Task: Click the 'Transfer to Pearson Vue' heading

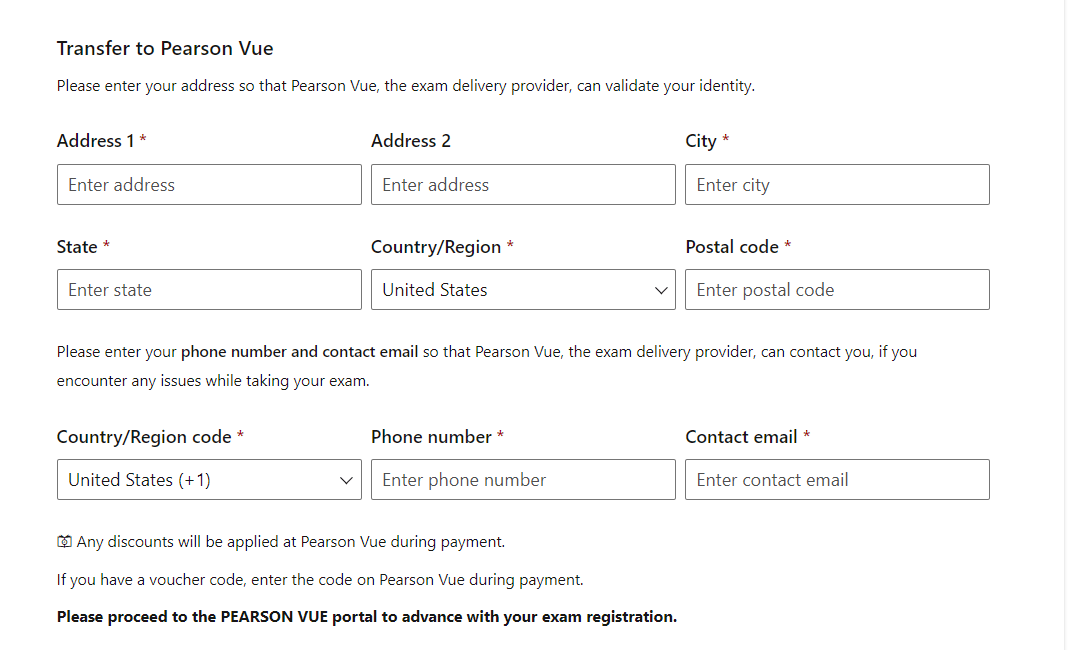Action: coord(165,48)
